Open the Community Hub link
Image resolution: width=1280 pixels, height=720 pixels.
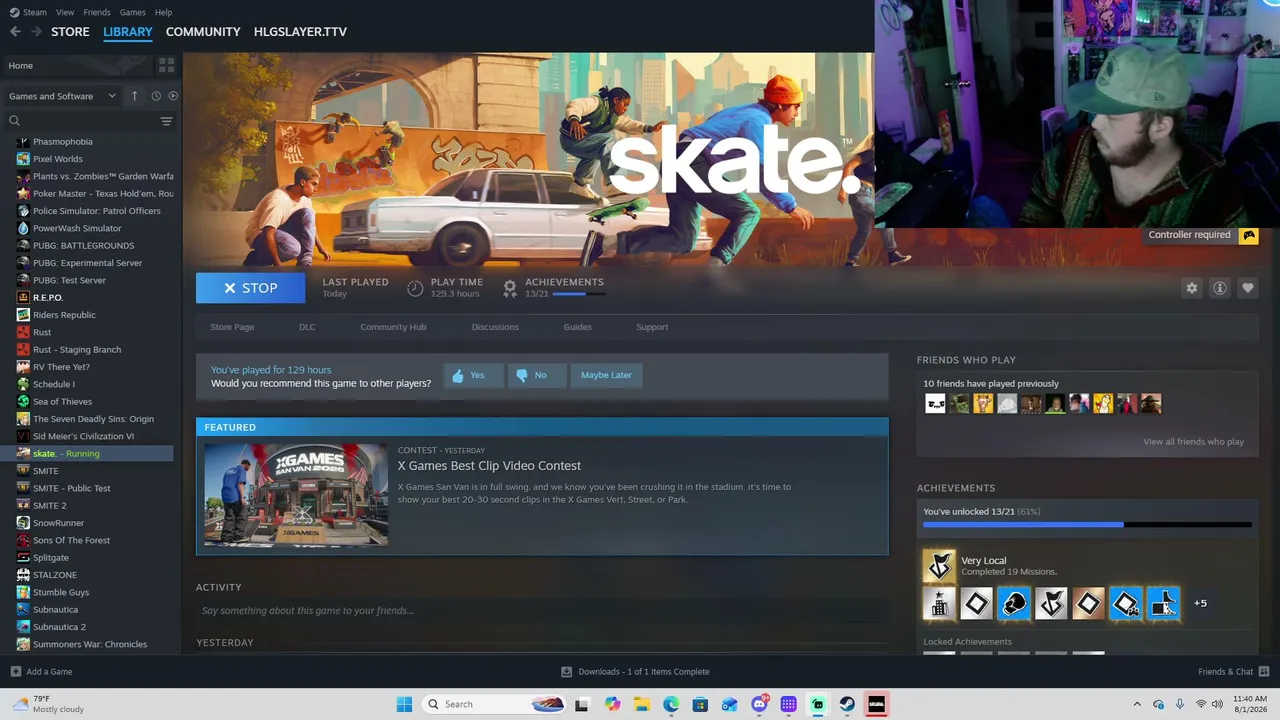pyautogui.click(x=393, y=327)
